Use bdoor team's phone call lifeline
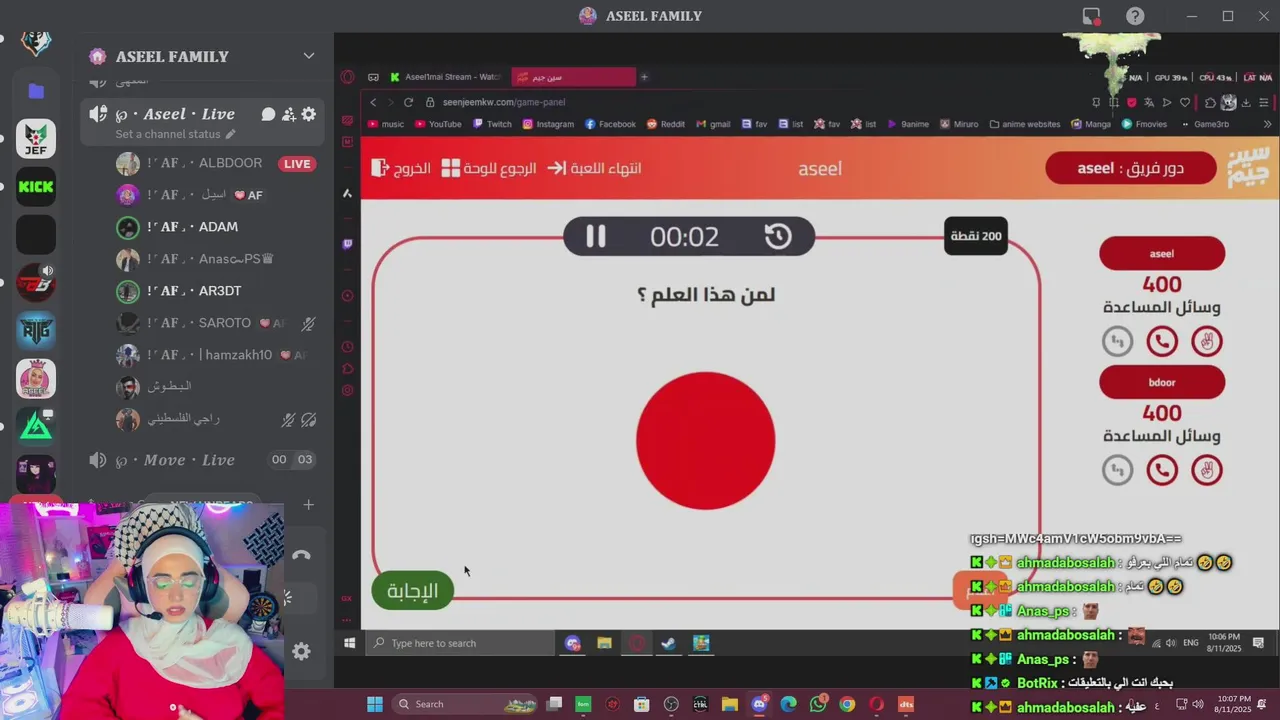The height and width of the screenshot is (720, 1280). click(1162, 470)
